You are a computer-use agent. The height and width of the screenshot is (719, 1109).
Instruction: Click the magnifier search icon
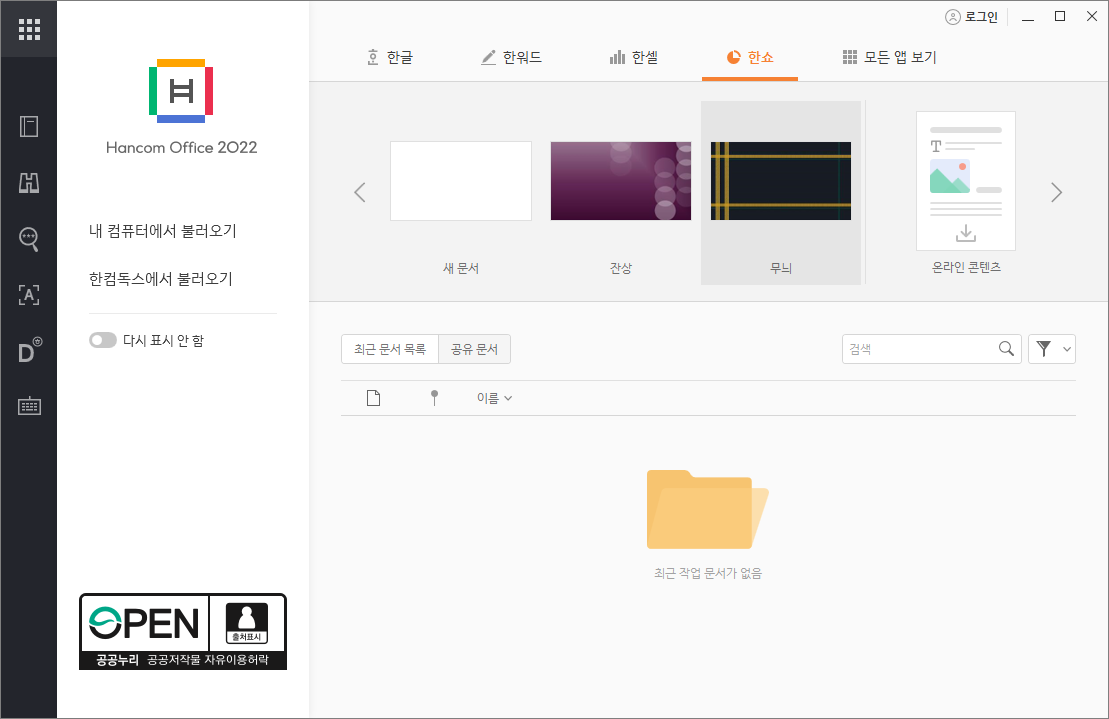pyautogui.click(x=1006, y=349)
